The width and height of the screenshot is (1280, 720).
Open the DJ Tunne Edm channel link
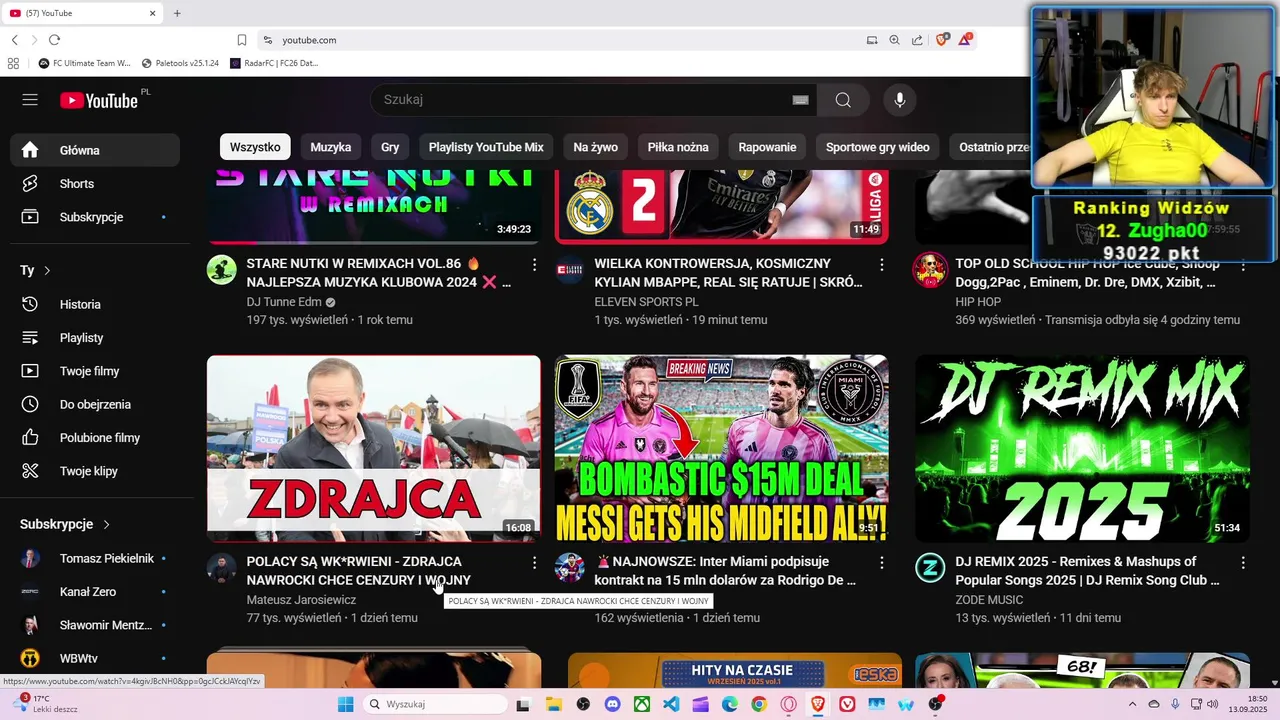(x=285, y=302)
